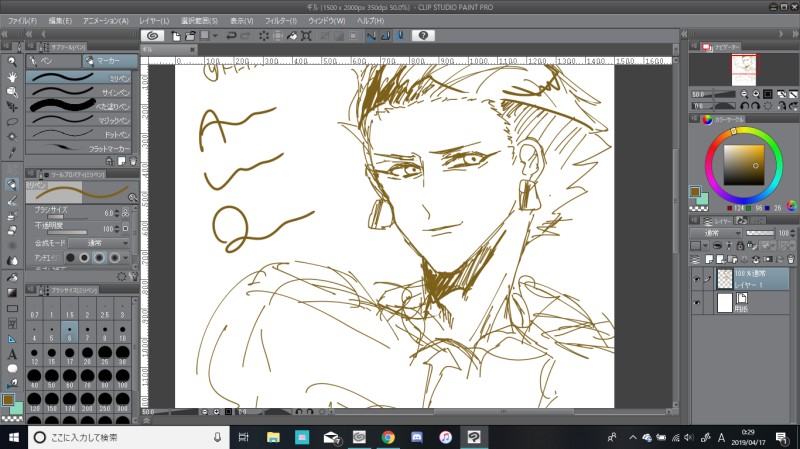The width and height of the screenshot is (800, 449).
Task: Open フィルター(I) menu
Action: point(281,21)
